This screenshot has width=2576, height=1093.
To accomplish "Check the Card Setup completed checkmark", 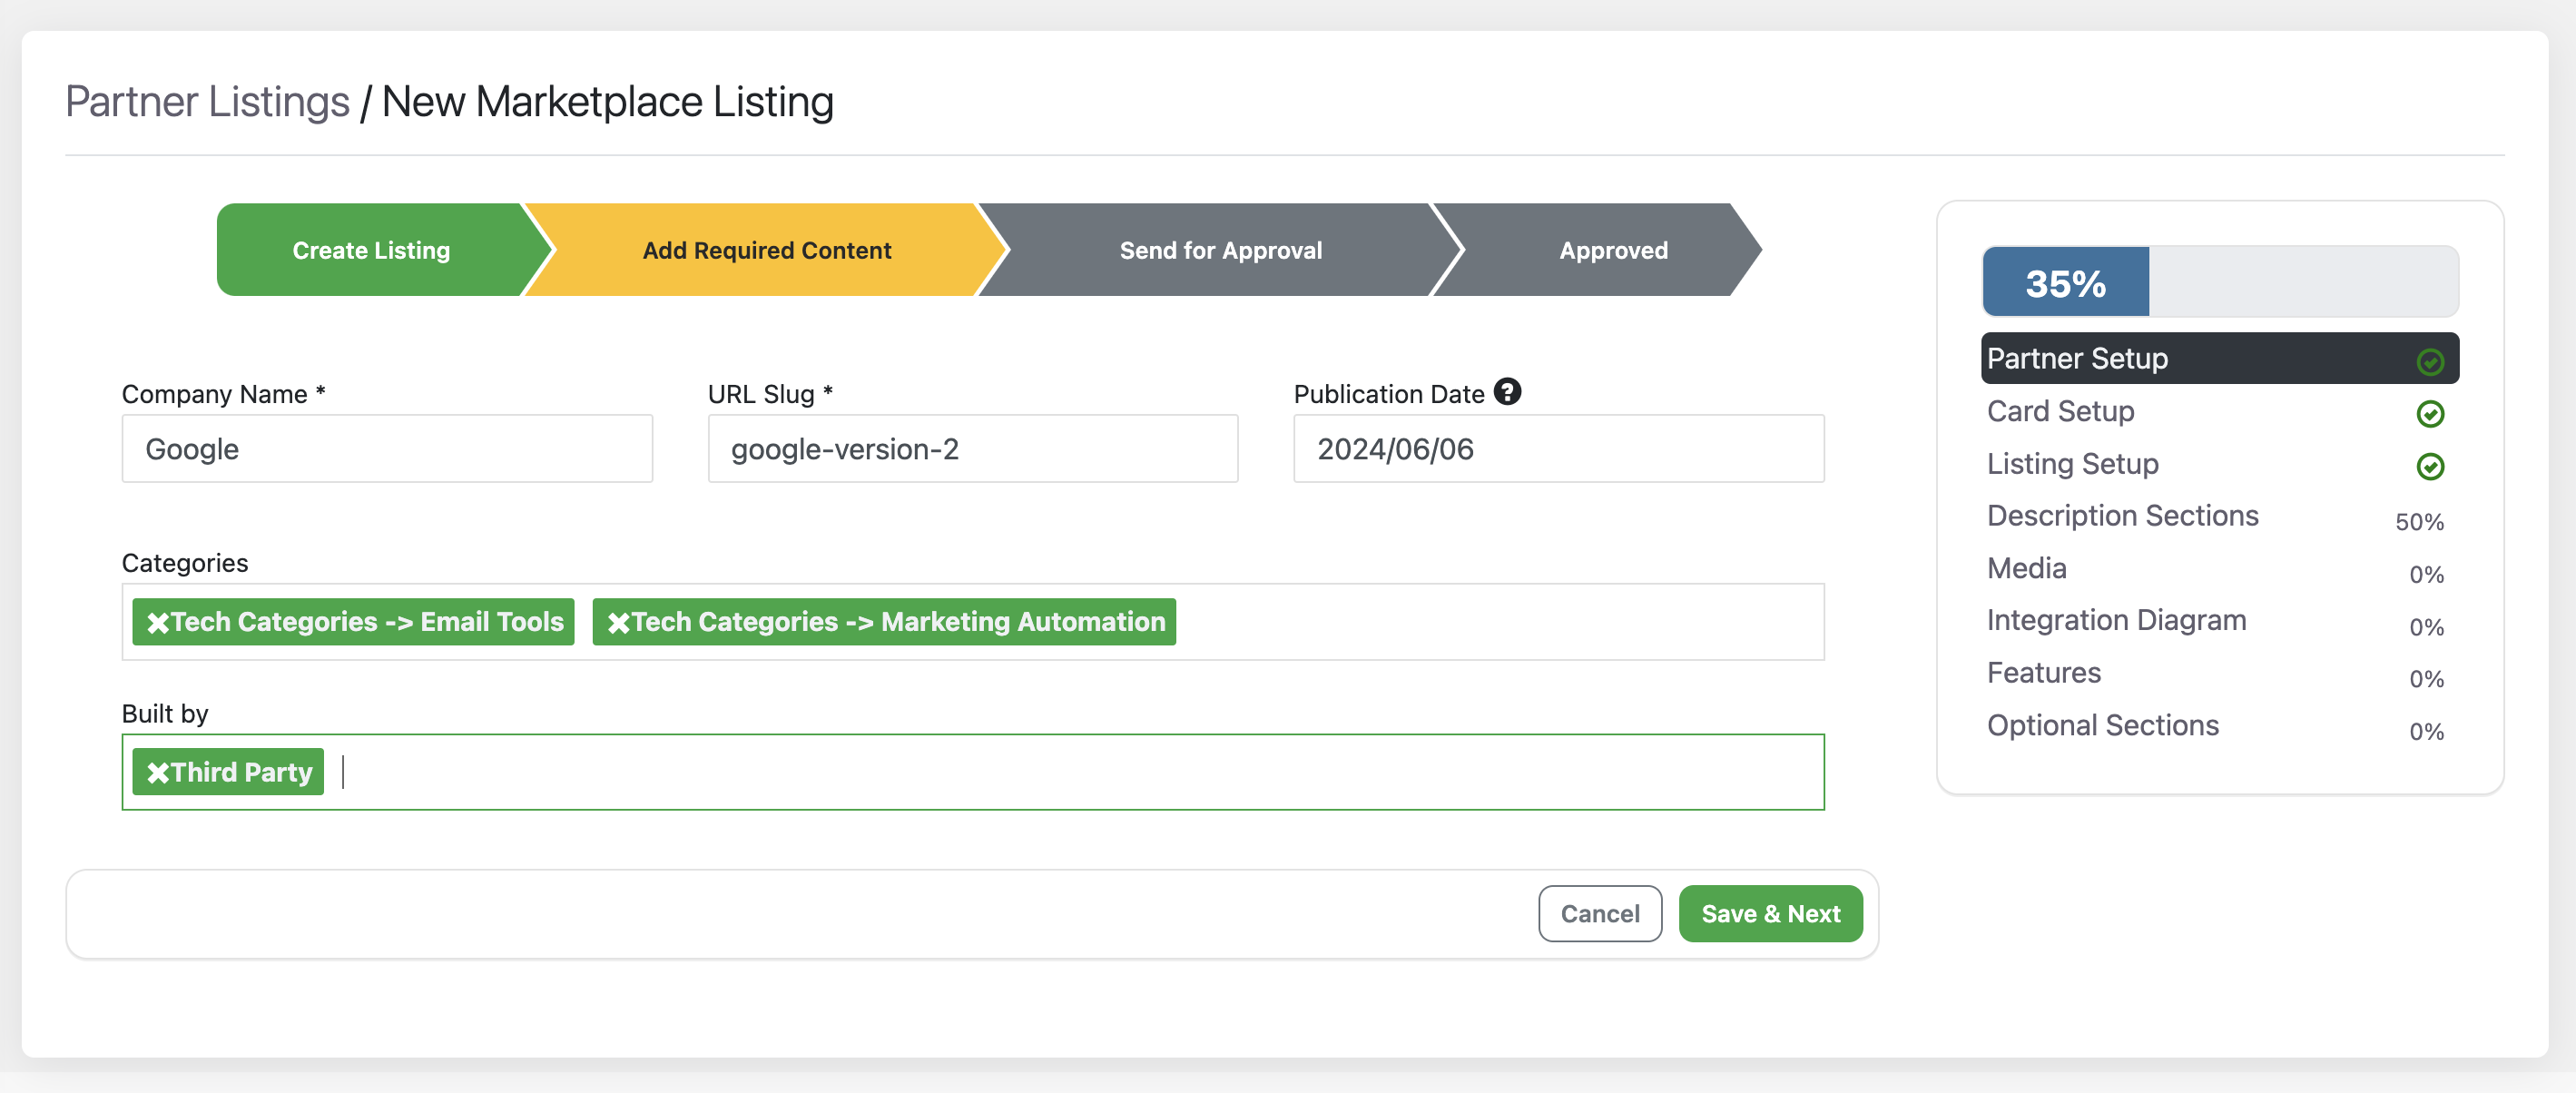I will (x=2430, y=414).
